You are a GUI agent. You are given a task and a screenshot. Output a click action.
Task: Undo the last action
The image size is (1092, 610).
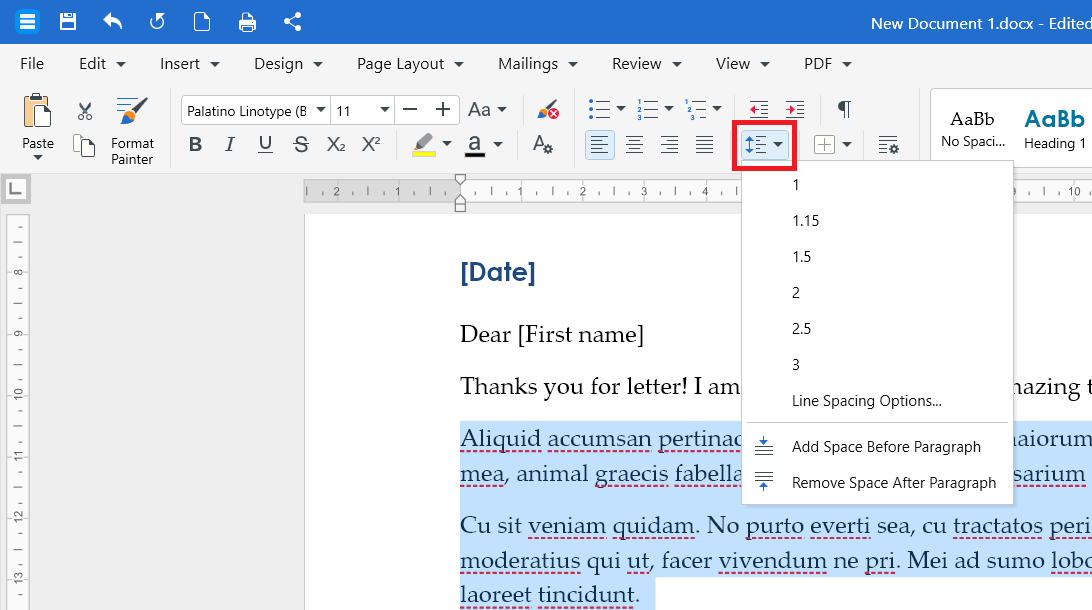pos(113,22)
